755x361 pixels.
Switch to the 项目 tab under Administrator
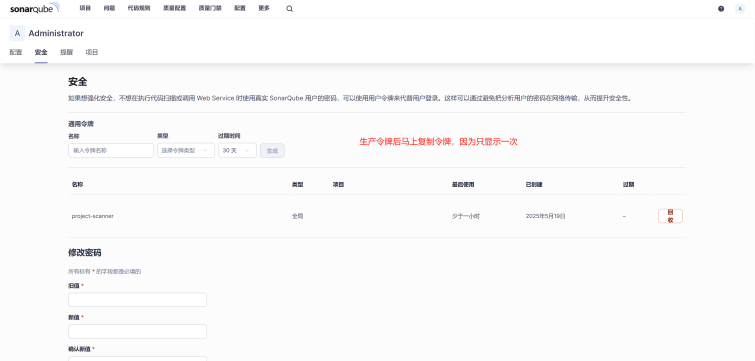click(x=92, y=52)
